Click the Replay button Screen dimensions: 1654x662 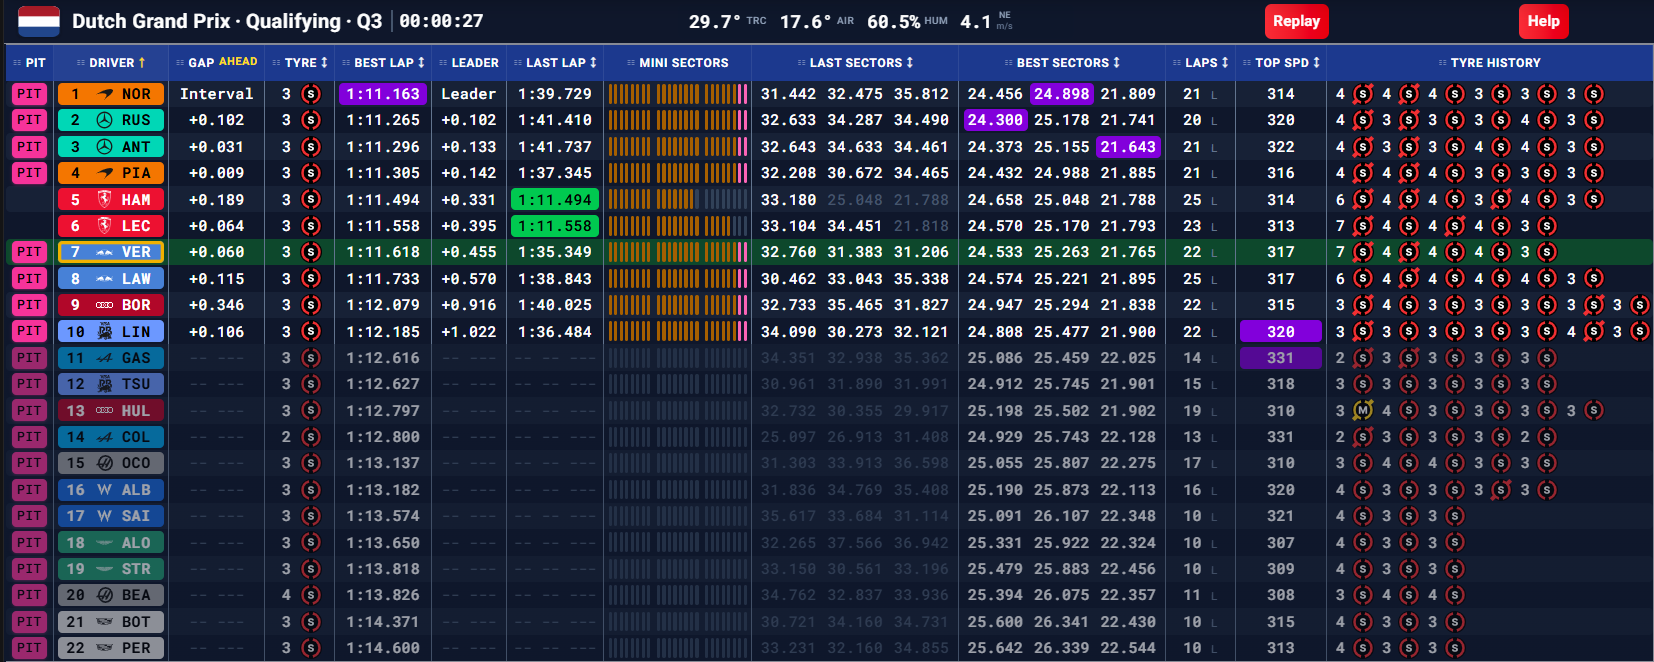1296,21
